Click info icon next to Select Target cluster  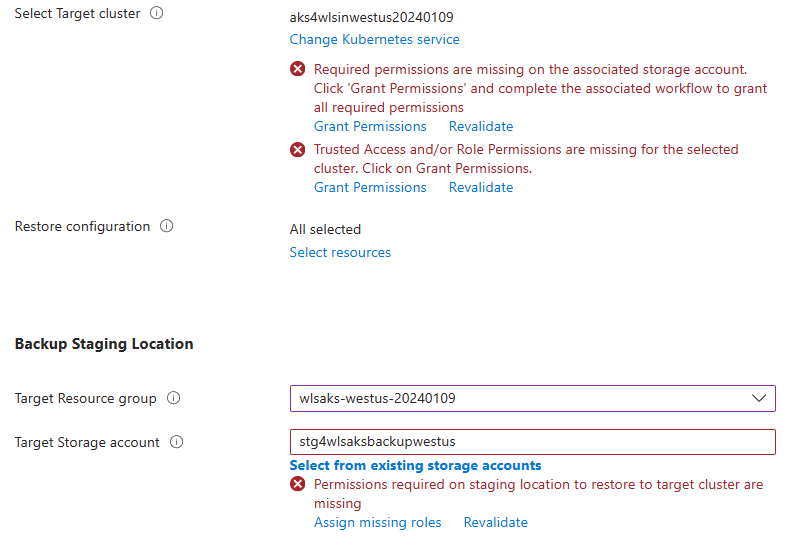pyautogui.click(x=156, y=14)
